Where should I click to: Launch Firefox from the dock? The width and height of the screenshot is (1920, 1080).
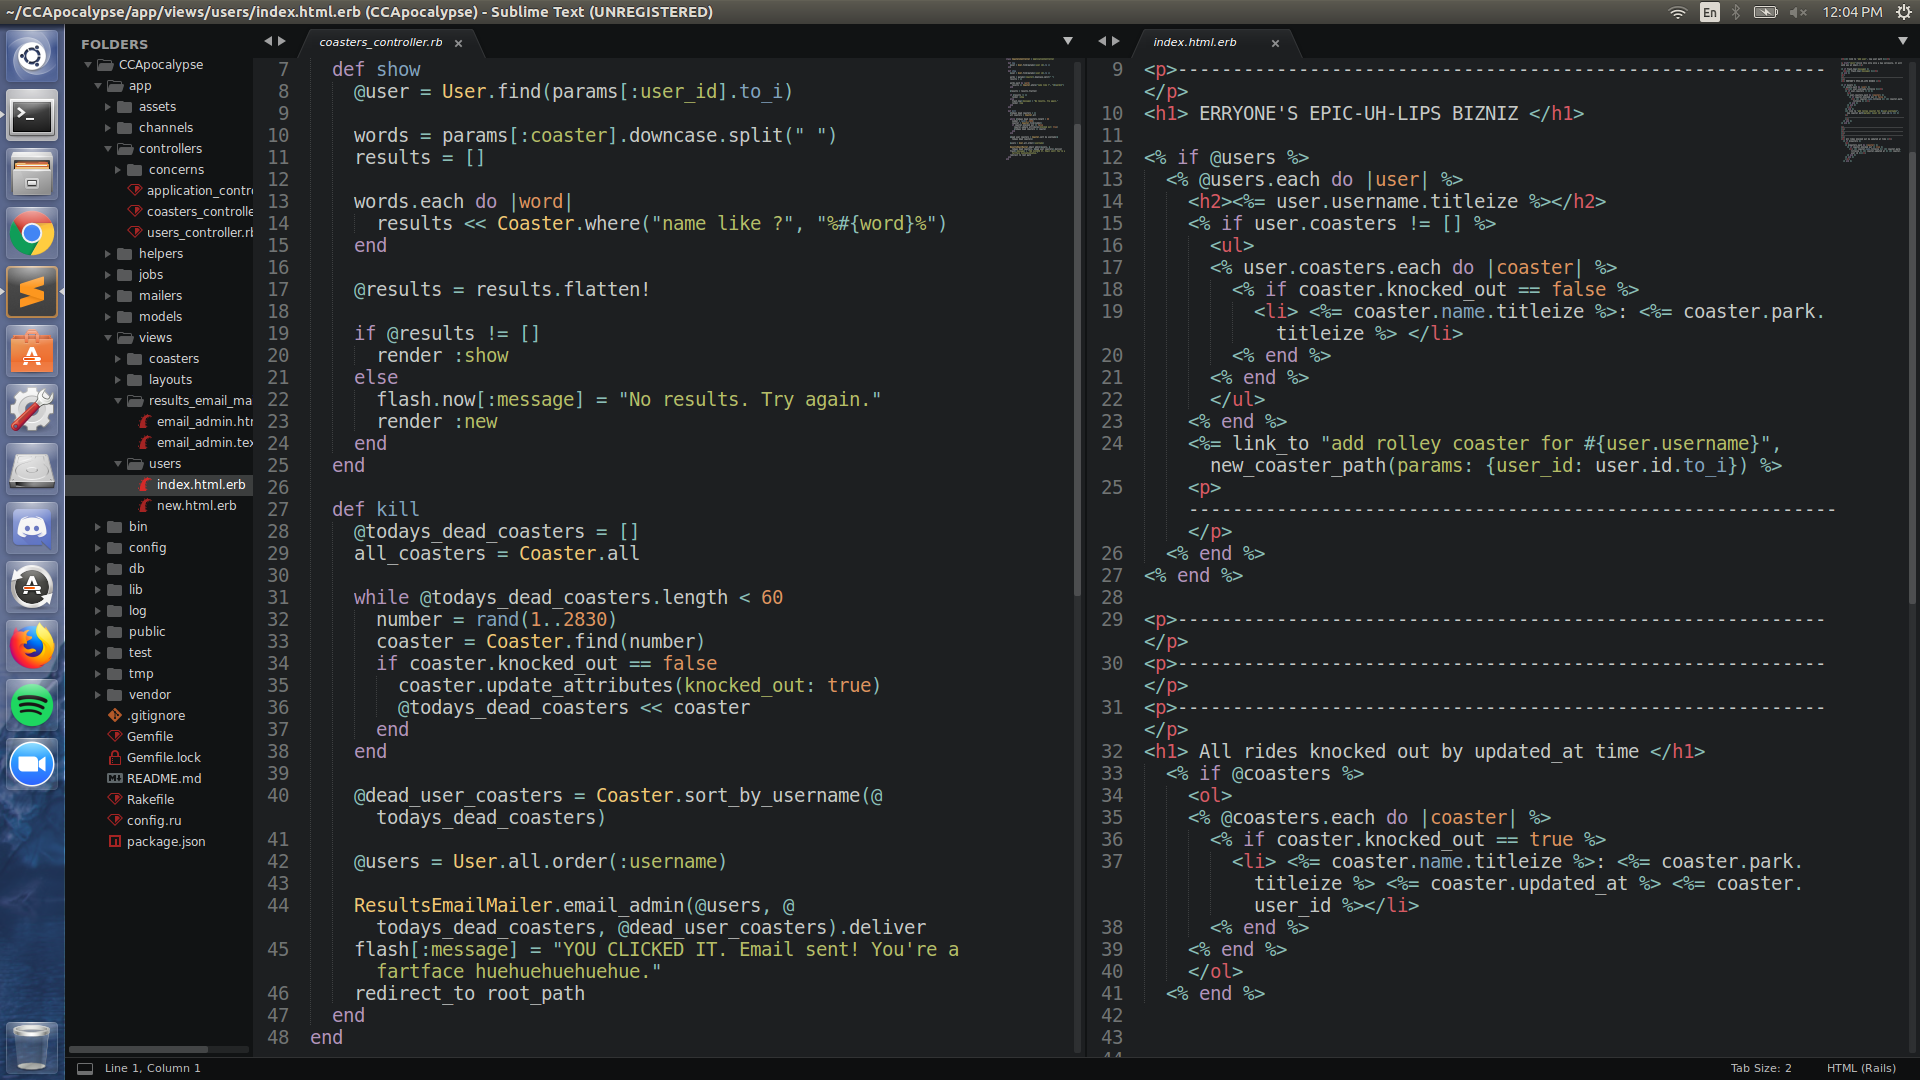(x=32, y=646)
